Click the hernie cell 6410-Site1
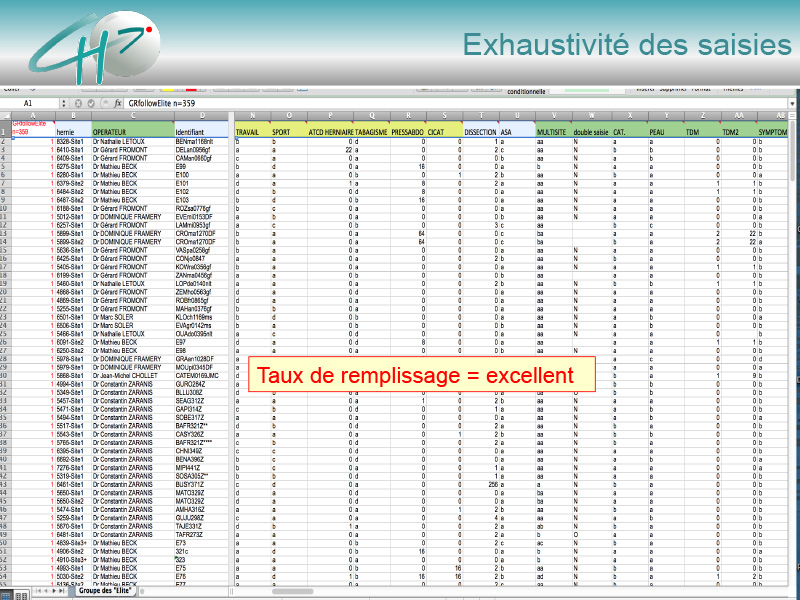 73,150
